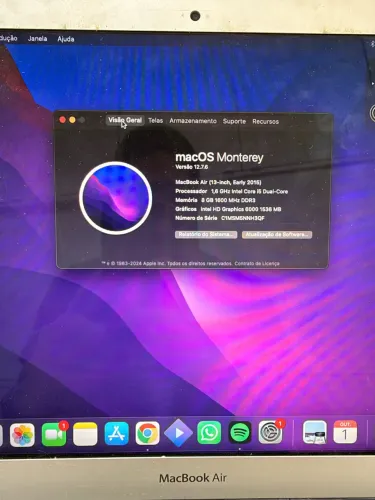The width and height of the screenshot is (375, 500).
Task: Open the Janela menu
Action: (x=37, y=39)
